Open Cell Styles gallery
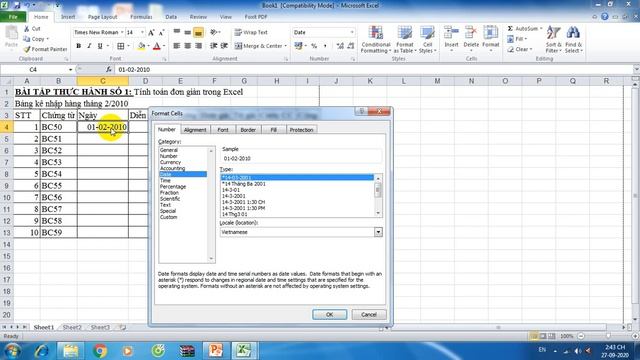The width and height of the screenshot is (640, 360). tap(427, 40)
